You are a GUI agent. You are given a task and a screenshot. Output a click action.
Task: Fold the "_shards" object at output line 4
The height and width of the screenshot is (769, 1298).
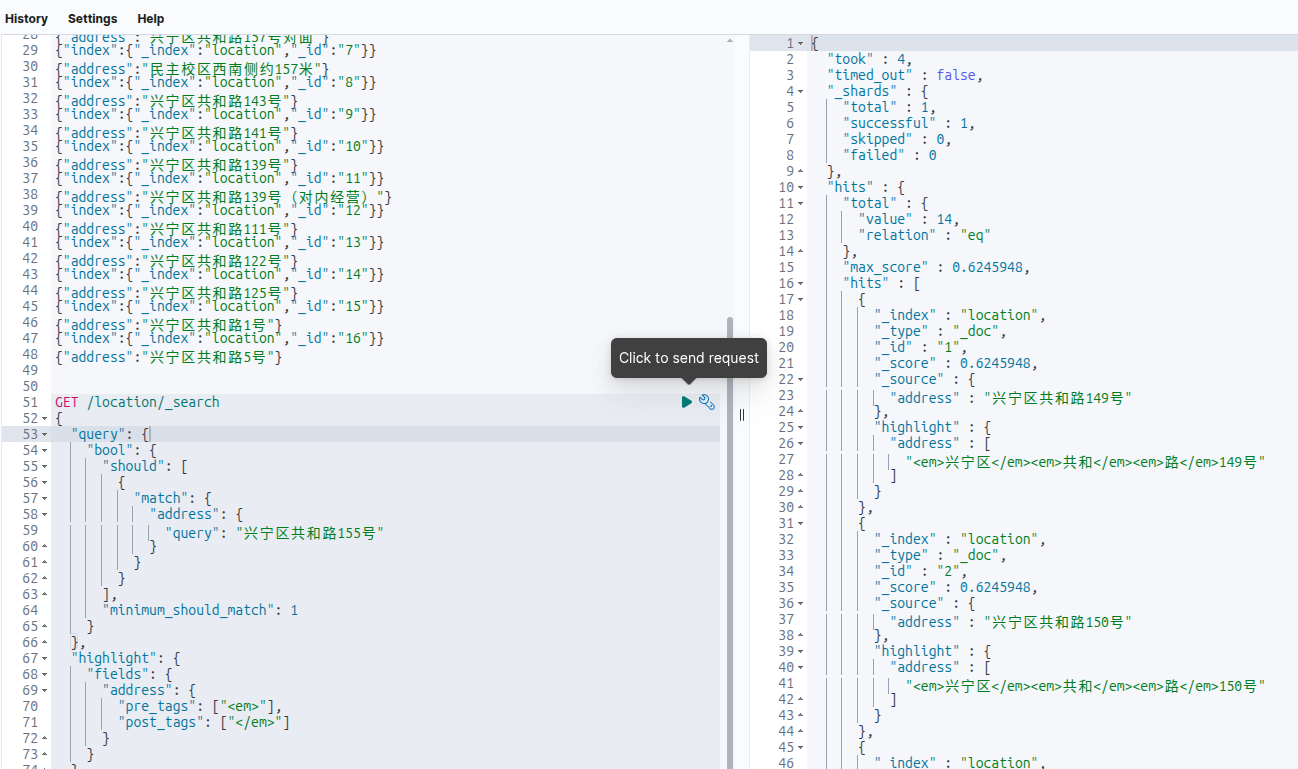[x=800, y=91]
